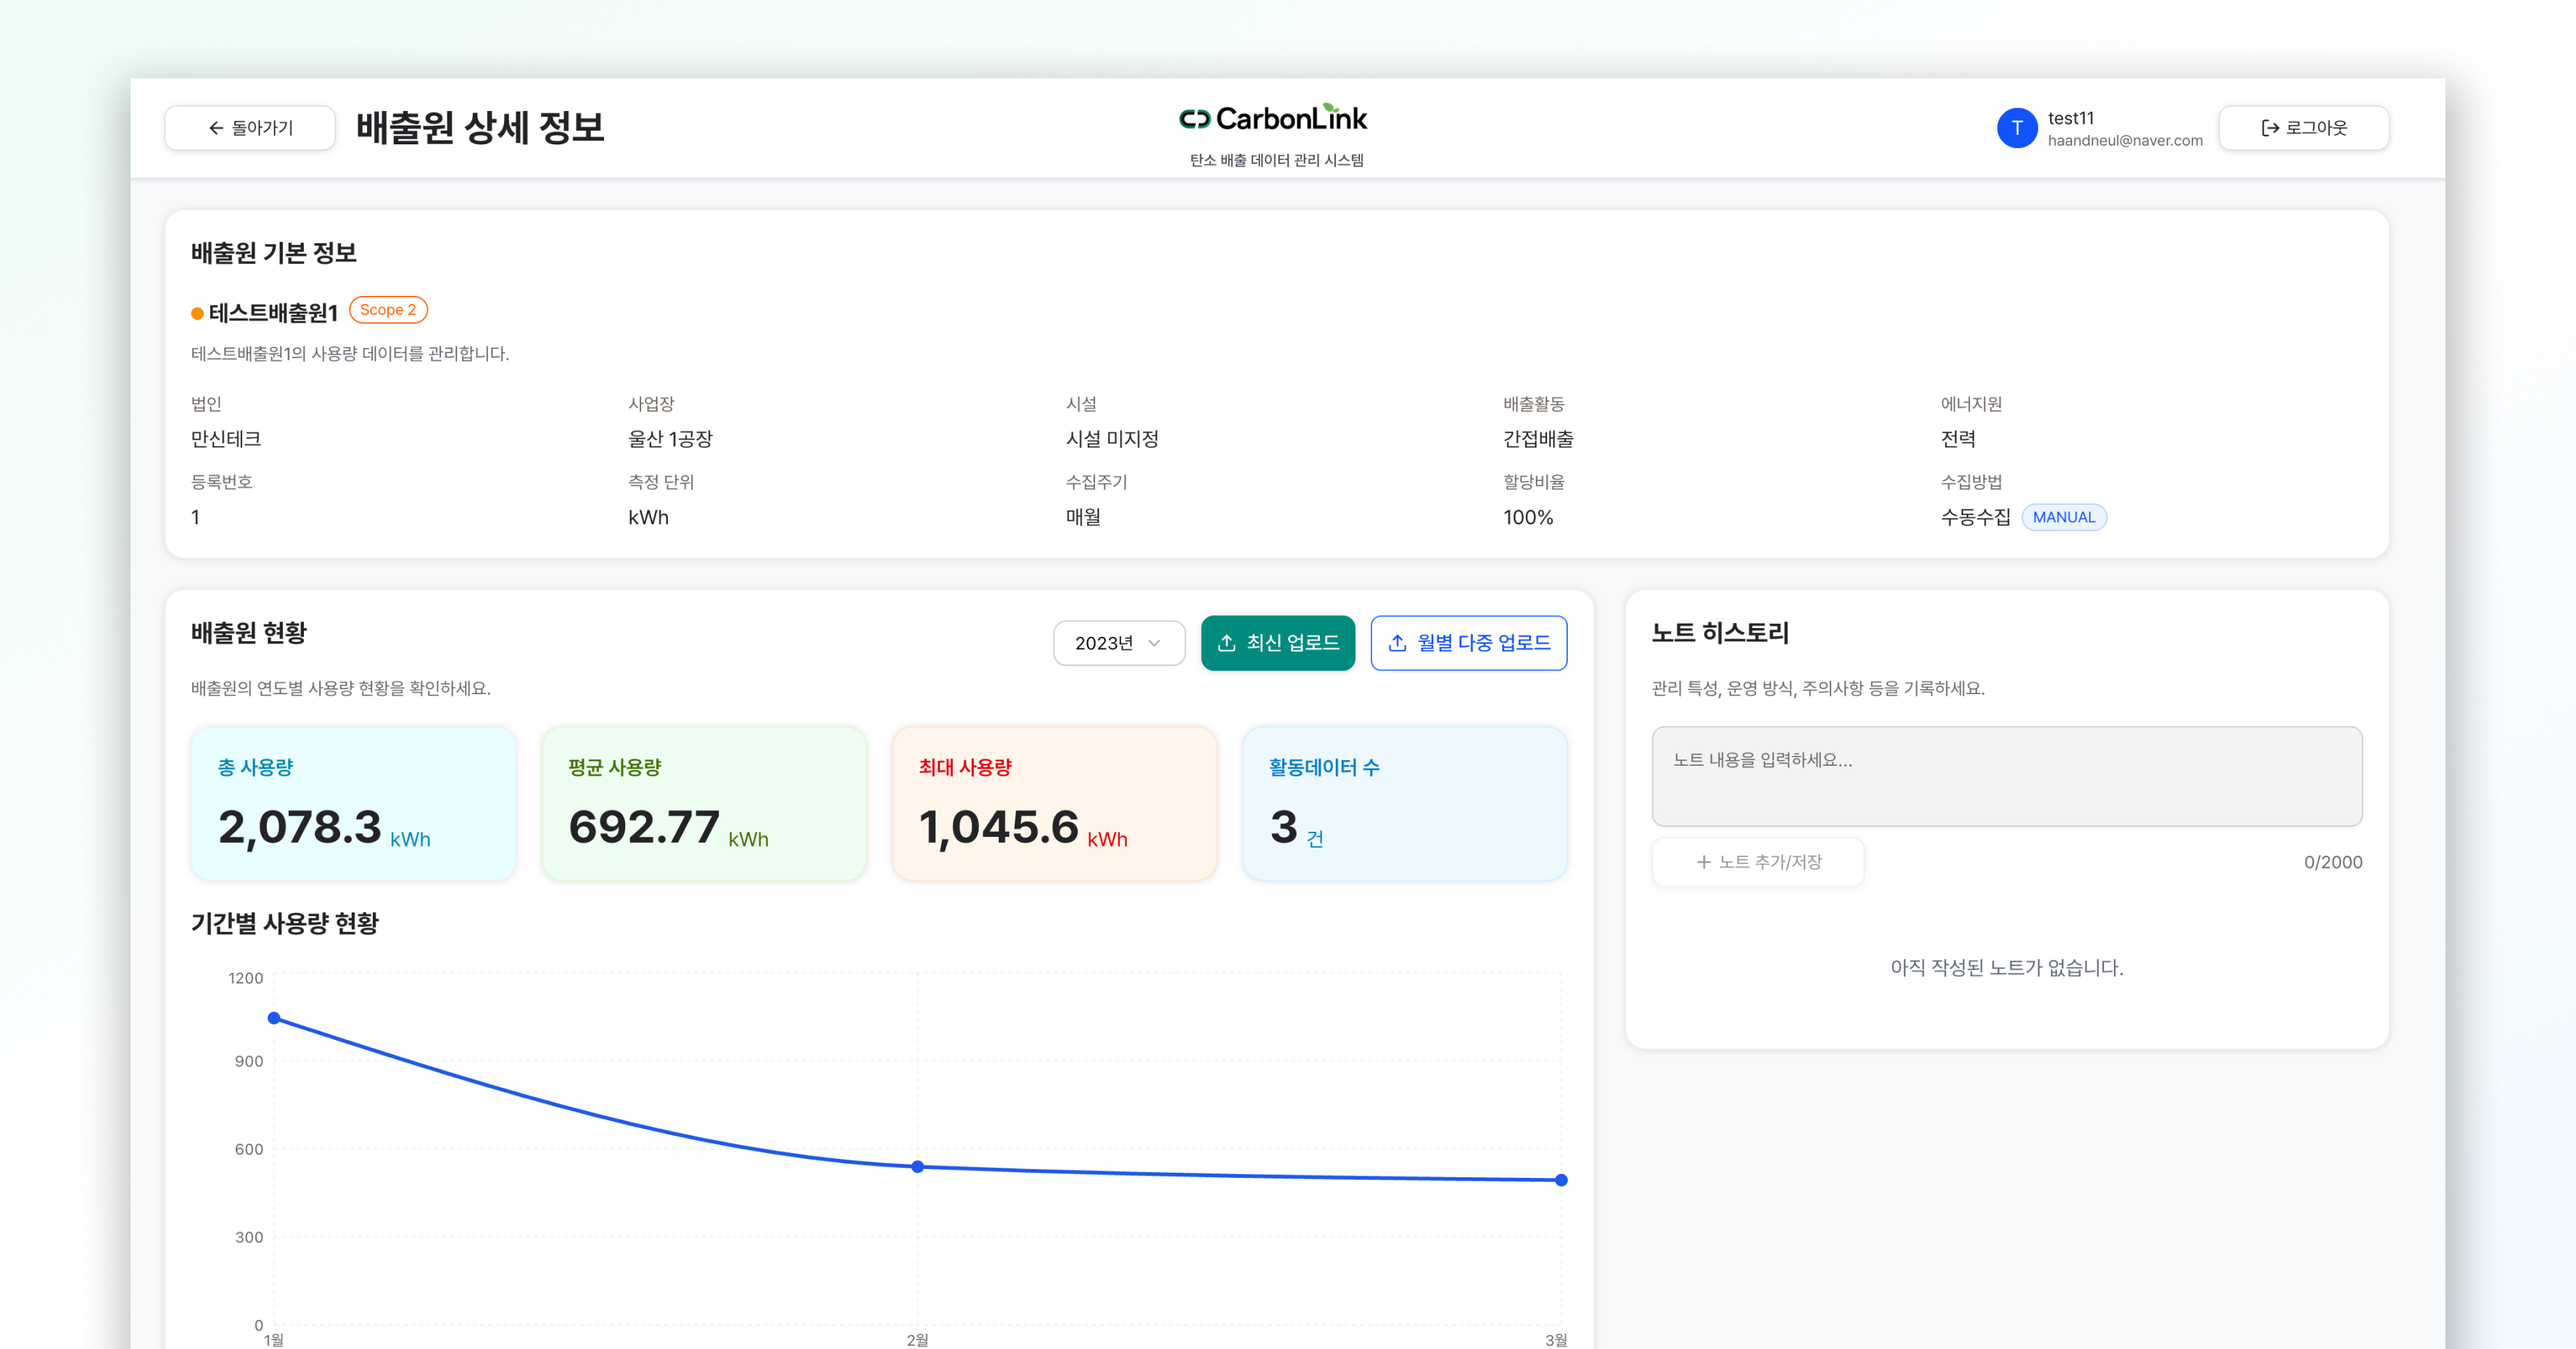Image resolution: width=2576 pixels, height=1349 pixels.
Task: Click the 최대 사용량 card
Action: tap(1054, 803)
